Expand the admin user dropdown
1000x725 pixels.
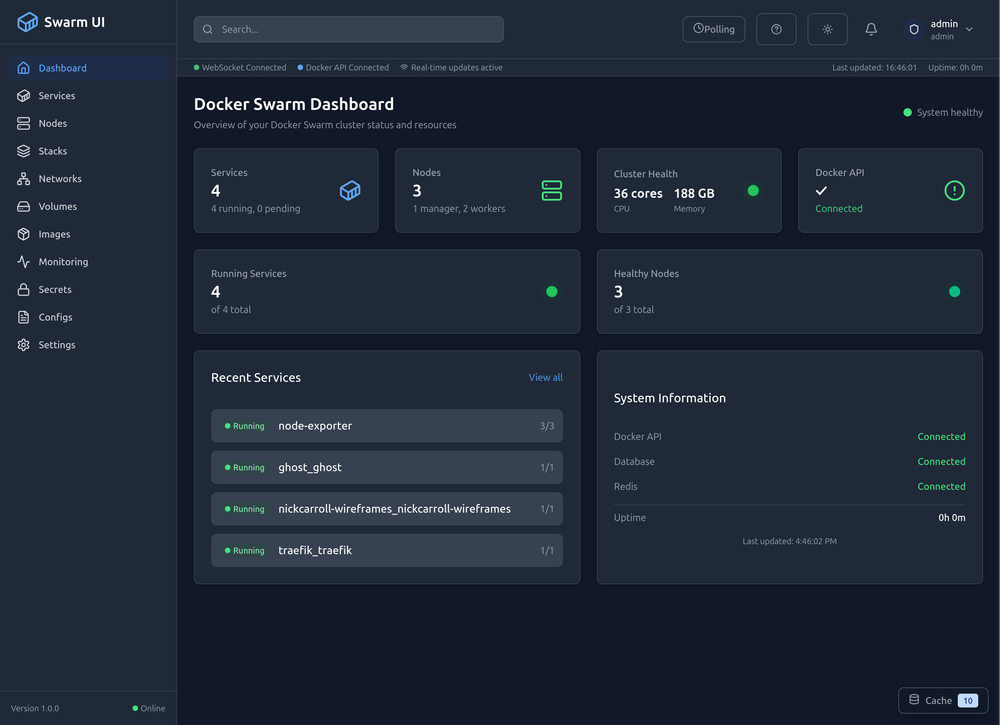pyautogui.click(x=941, y=28)
